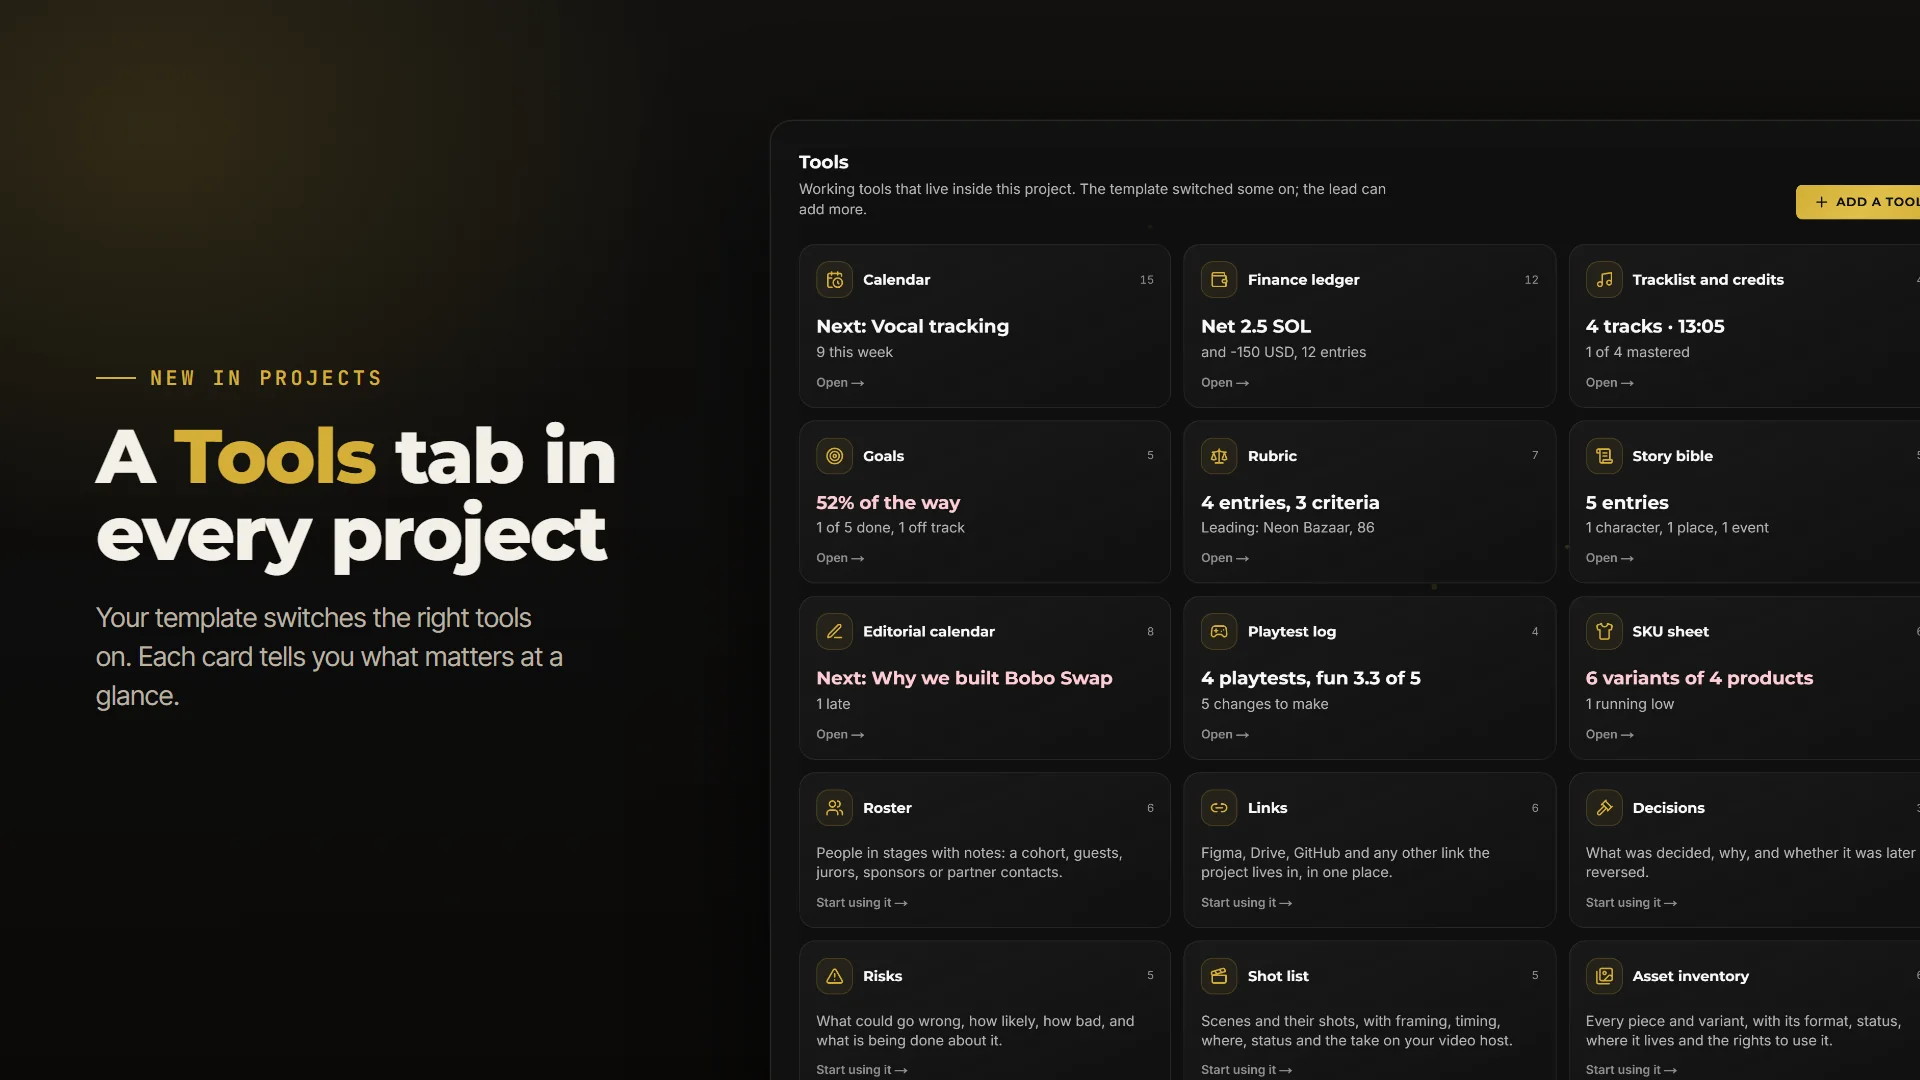Click the Links chain icon
The height and width of the screenshot is (1080, 1920).
[x=1219, y=808]
